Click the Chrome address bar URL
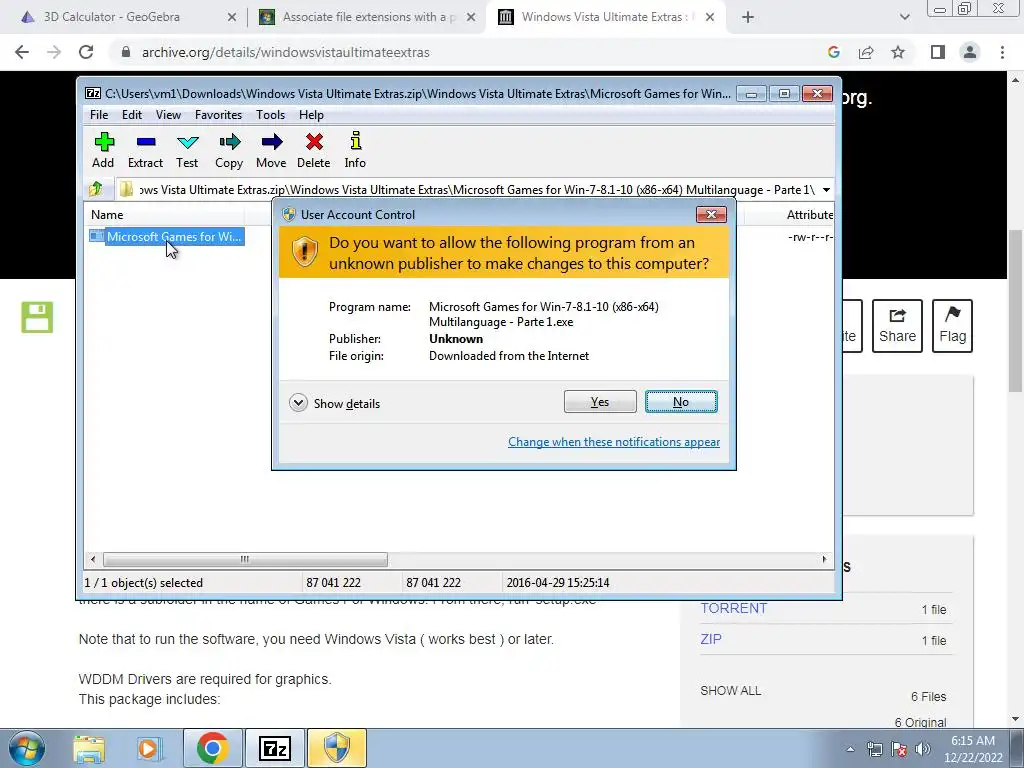Image resolution: width=1024 pixels, height=768 pixels. 285,52
